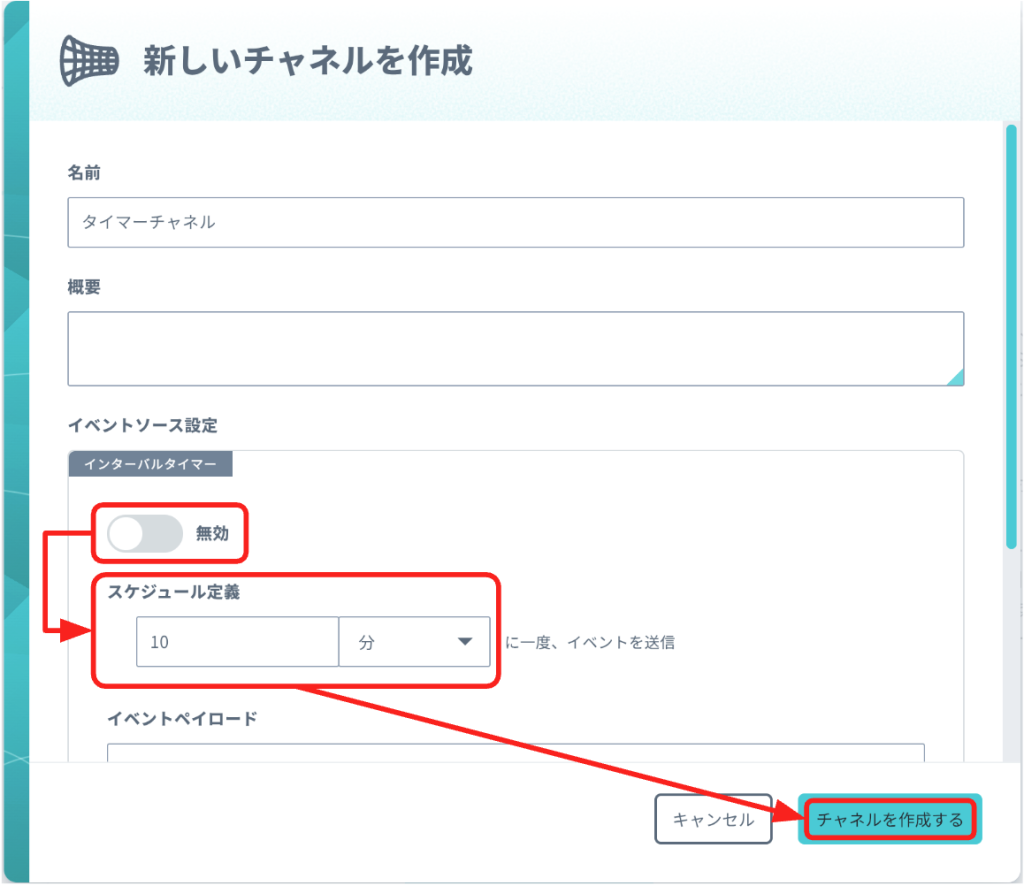The width and height of the screenshot is (1024, 886).
Task: Click the イベントソース設定 section label
Action: tap(142, 425)
